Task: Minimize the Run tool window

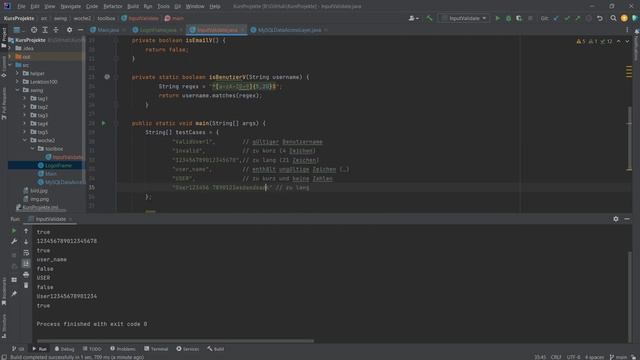Action: (x=627, y=219)
